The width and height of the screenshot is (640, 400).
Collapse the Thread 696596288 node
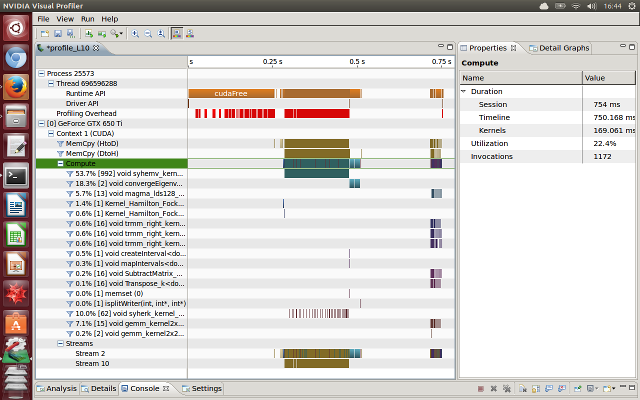51,83
